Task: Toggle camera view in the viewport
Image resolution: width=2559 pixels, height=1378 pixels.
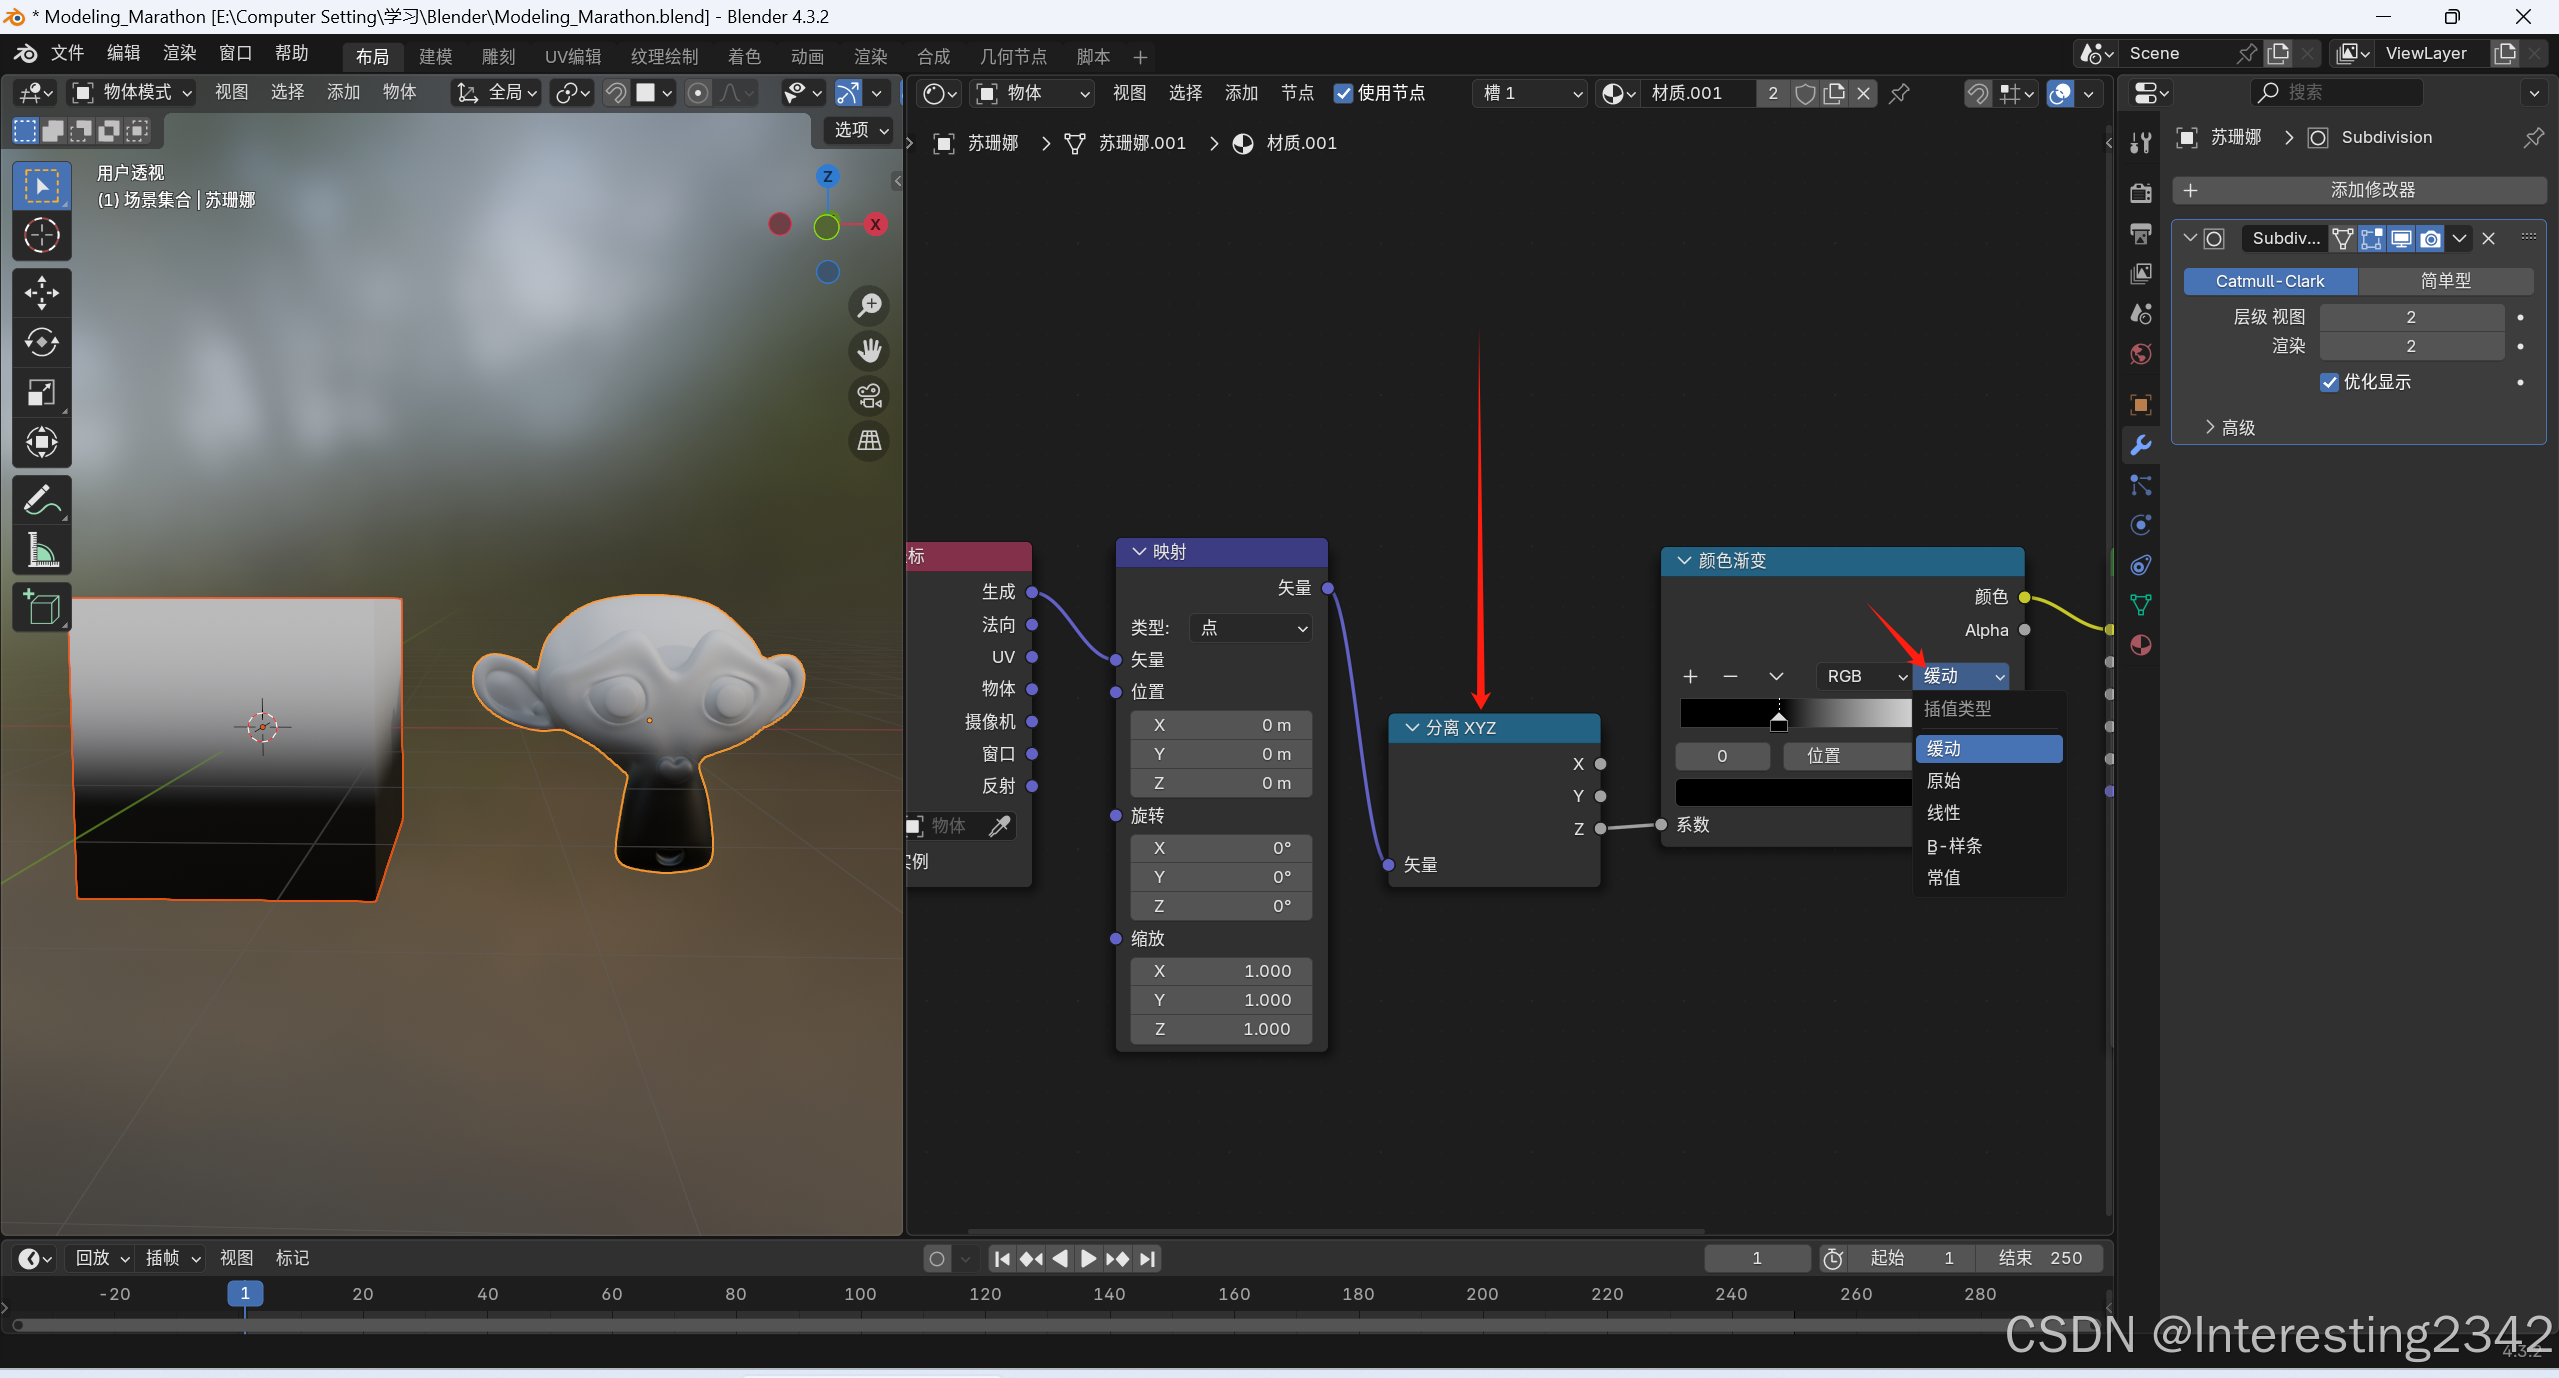Action: point(869,396)
